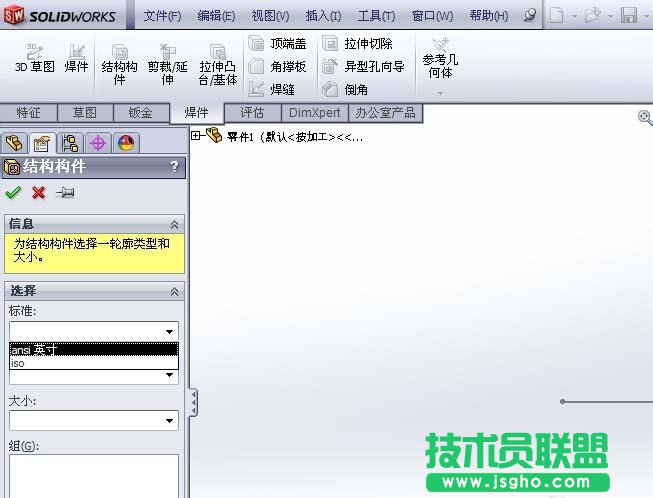Click the help question mark in 结构构件
The image size is (653, 498).
click(x=174, y=167)
